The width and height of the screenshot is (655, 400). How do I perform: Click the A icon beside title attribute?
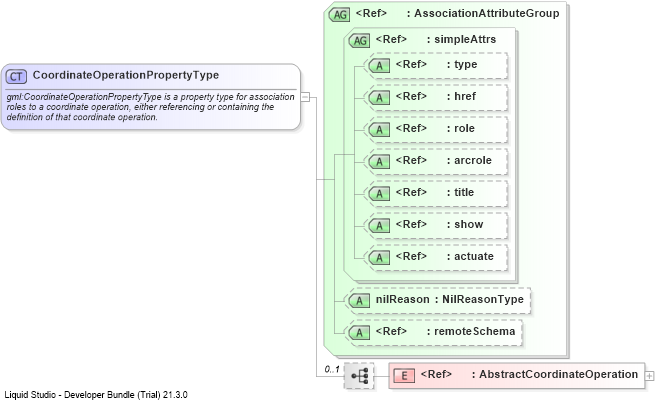point(379,194)
